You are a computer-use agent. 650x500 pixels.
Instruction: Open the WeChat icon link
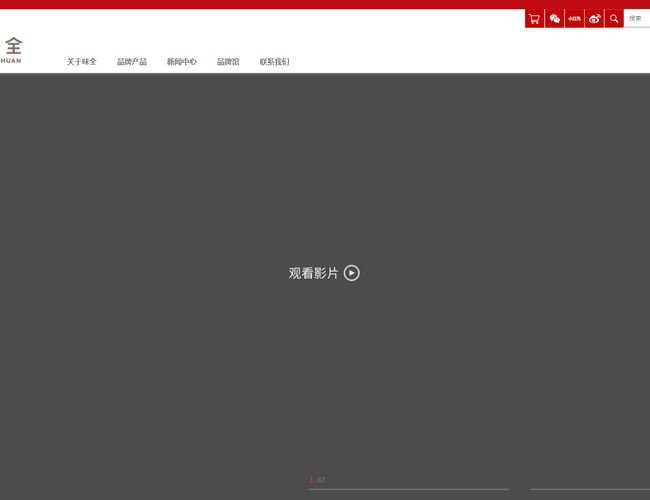pos(554,19)
